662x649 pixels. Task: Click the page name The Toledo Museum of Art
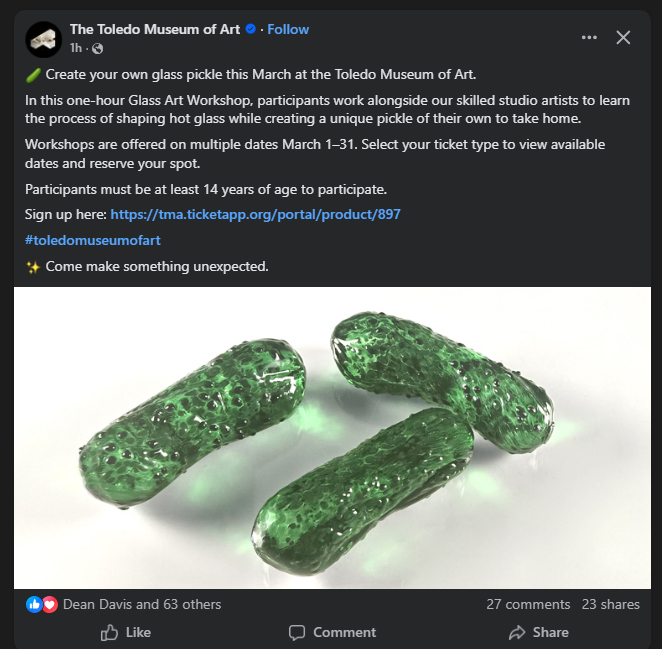[155, 29]
